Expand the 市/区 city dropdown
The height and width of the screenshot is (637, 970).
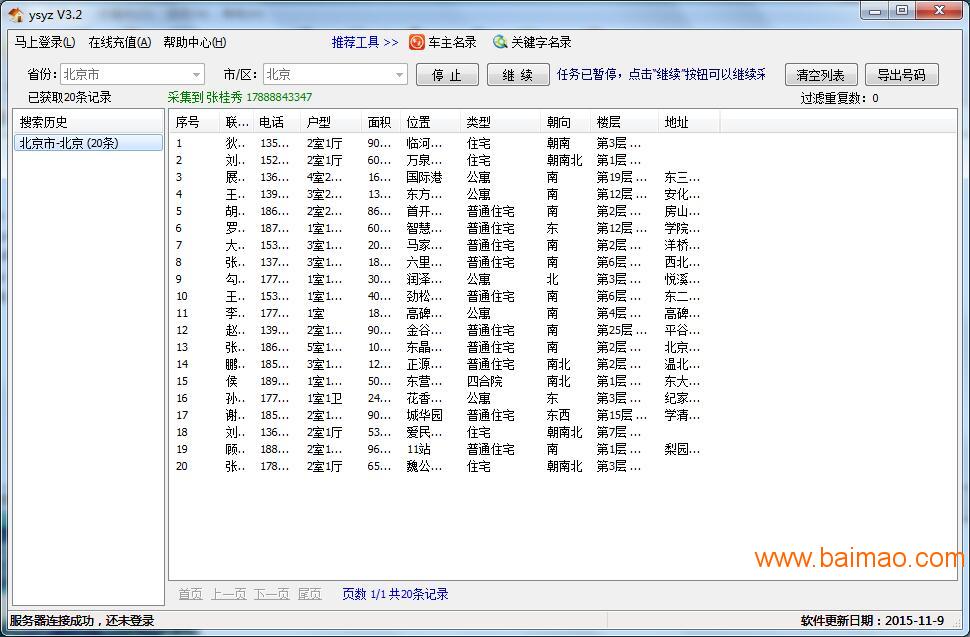point(399,75)
